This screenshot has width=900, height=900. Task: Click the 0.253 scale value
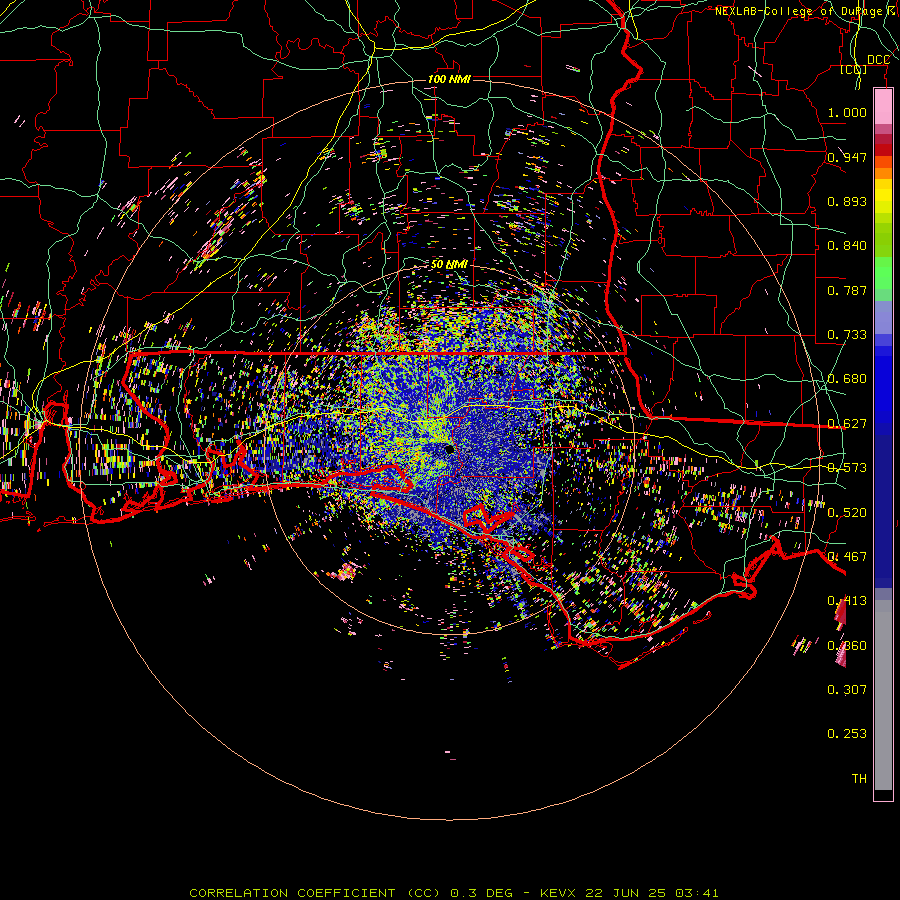pyautogui.click(x=847, y=734)
